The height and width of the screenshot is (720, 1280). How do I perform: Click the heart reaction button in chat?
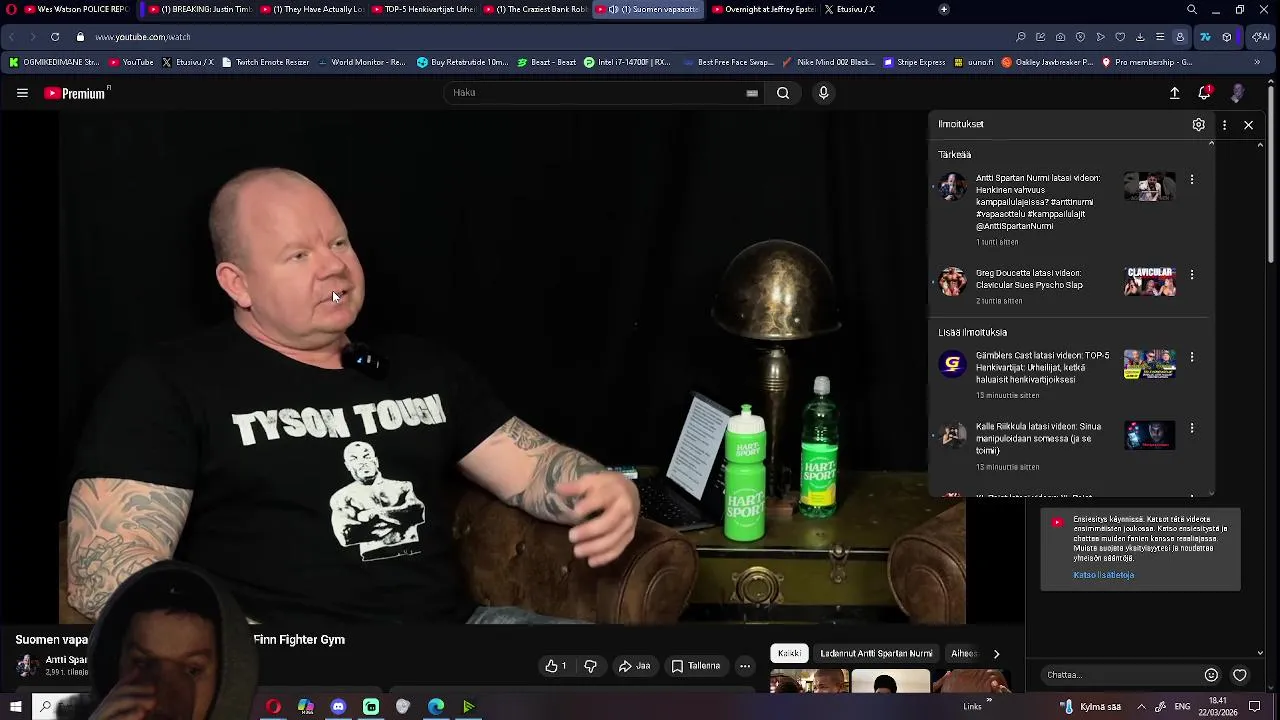[1240, 675]
